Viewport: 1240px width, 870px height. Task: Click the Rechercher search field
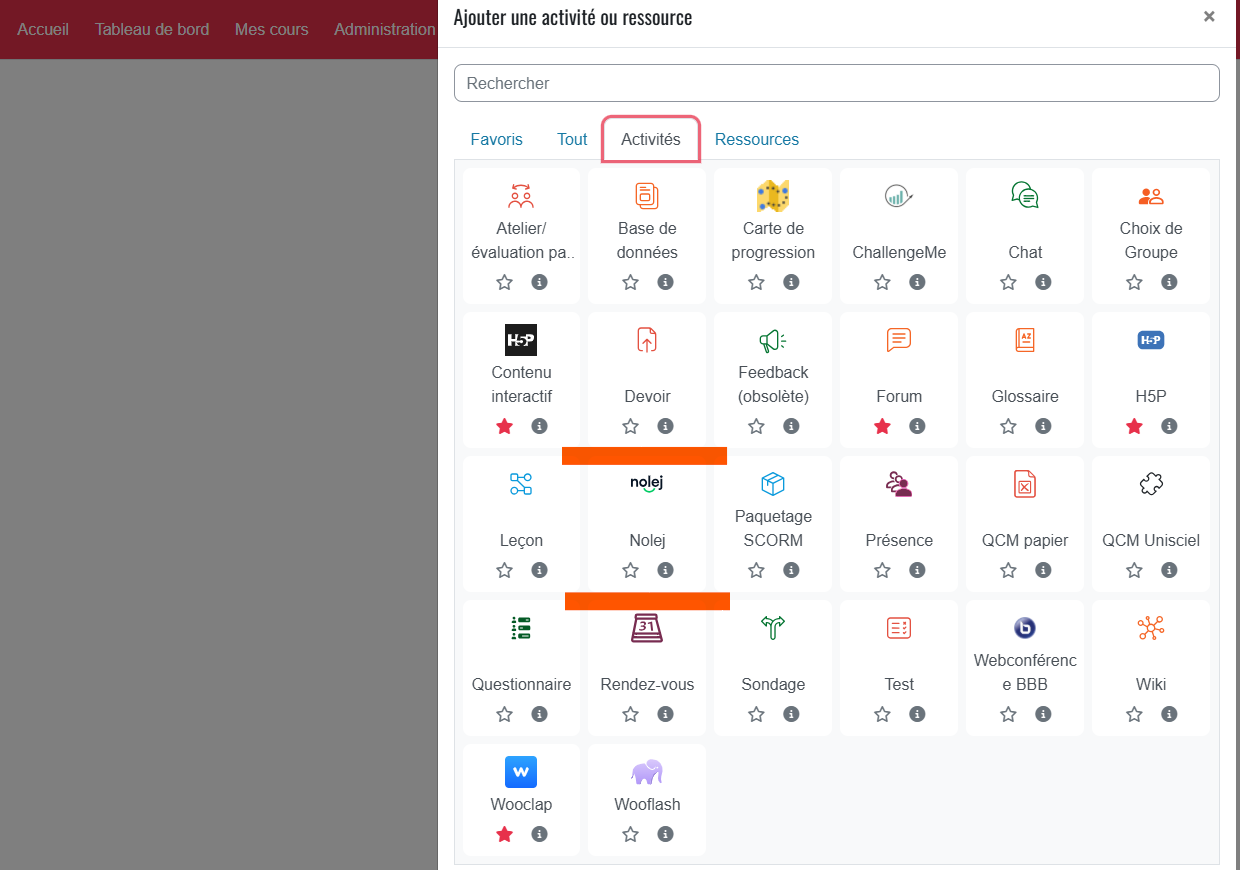(837, 83)
